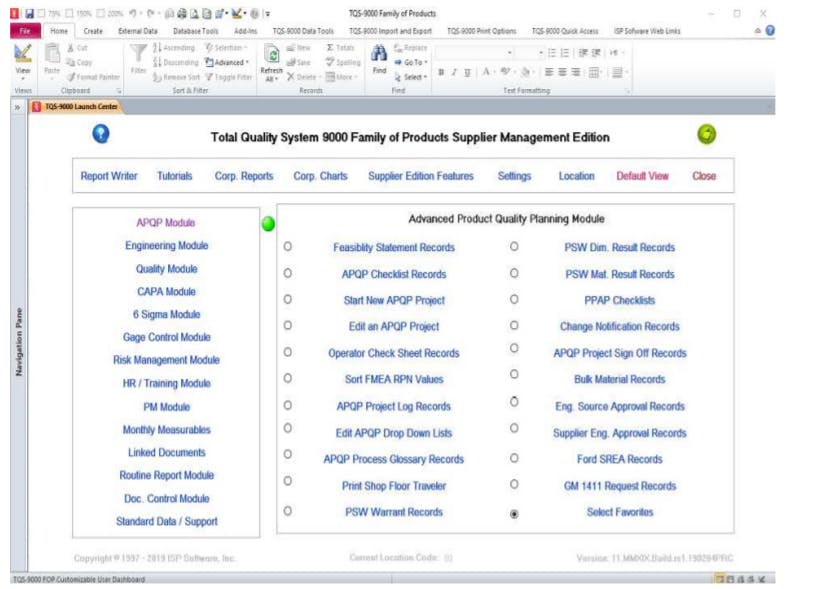Click the Descending sort icon
823x589 pixels.
click(x=157, y=62)
